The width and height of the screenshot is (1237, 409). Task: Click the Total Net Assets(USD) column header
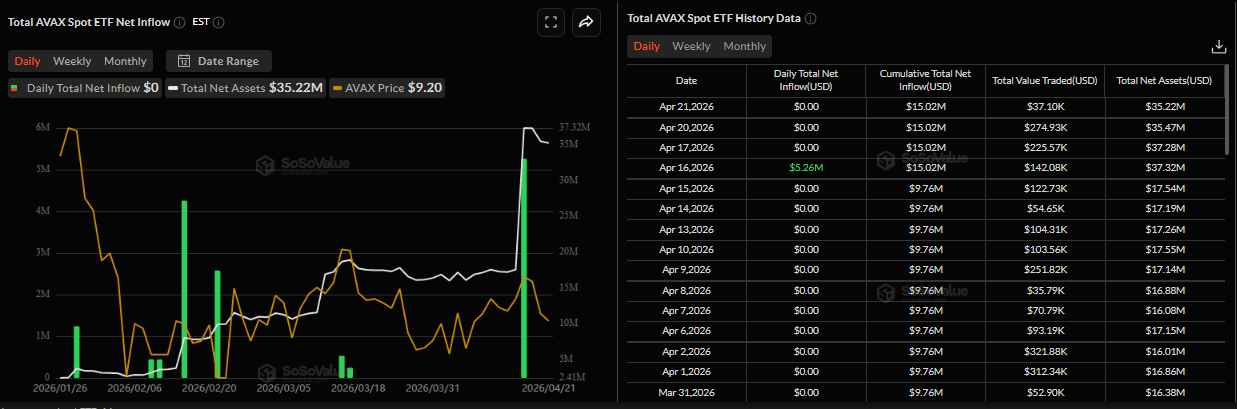(x=1164, y=81)
